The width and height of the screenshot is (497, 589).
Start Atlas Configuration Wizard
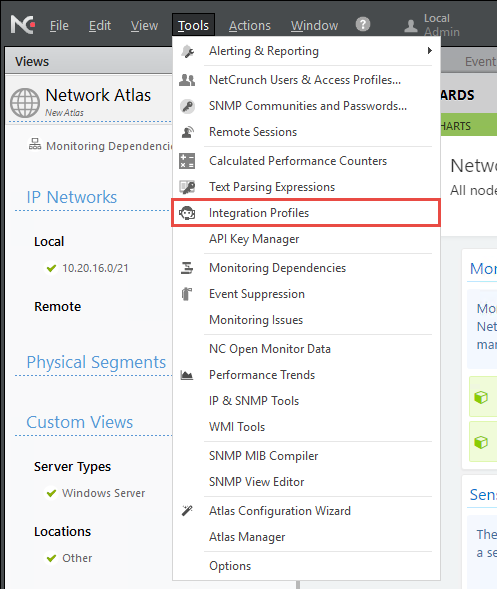[x=306, y=510]
